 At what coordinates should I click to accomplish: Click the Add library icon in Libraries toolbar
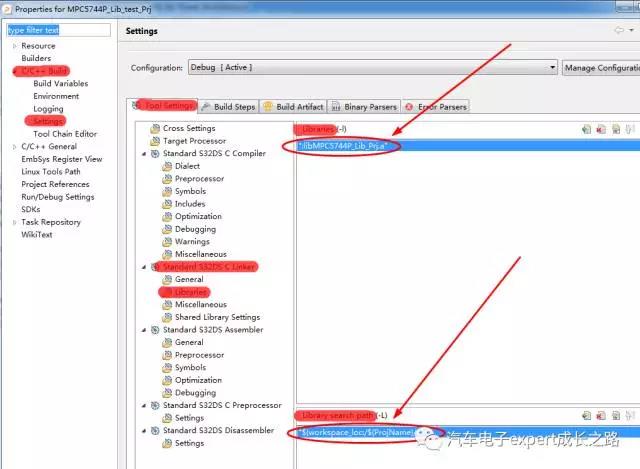(586, 129)
